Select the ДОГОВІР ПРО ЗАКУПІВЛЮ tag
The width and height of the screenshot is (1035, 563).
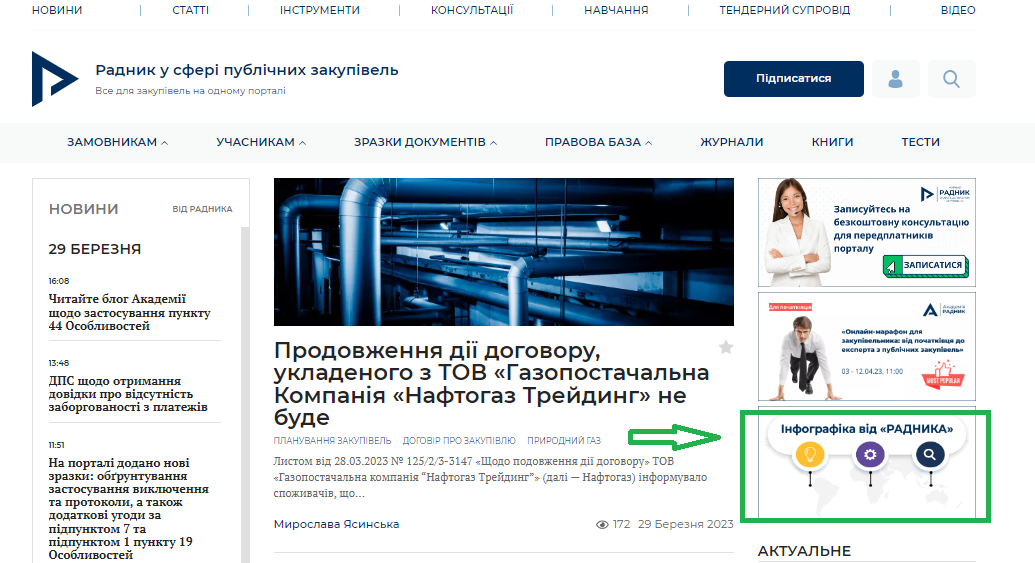click(x=459, y=440)
